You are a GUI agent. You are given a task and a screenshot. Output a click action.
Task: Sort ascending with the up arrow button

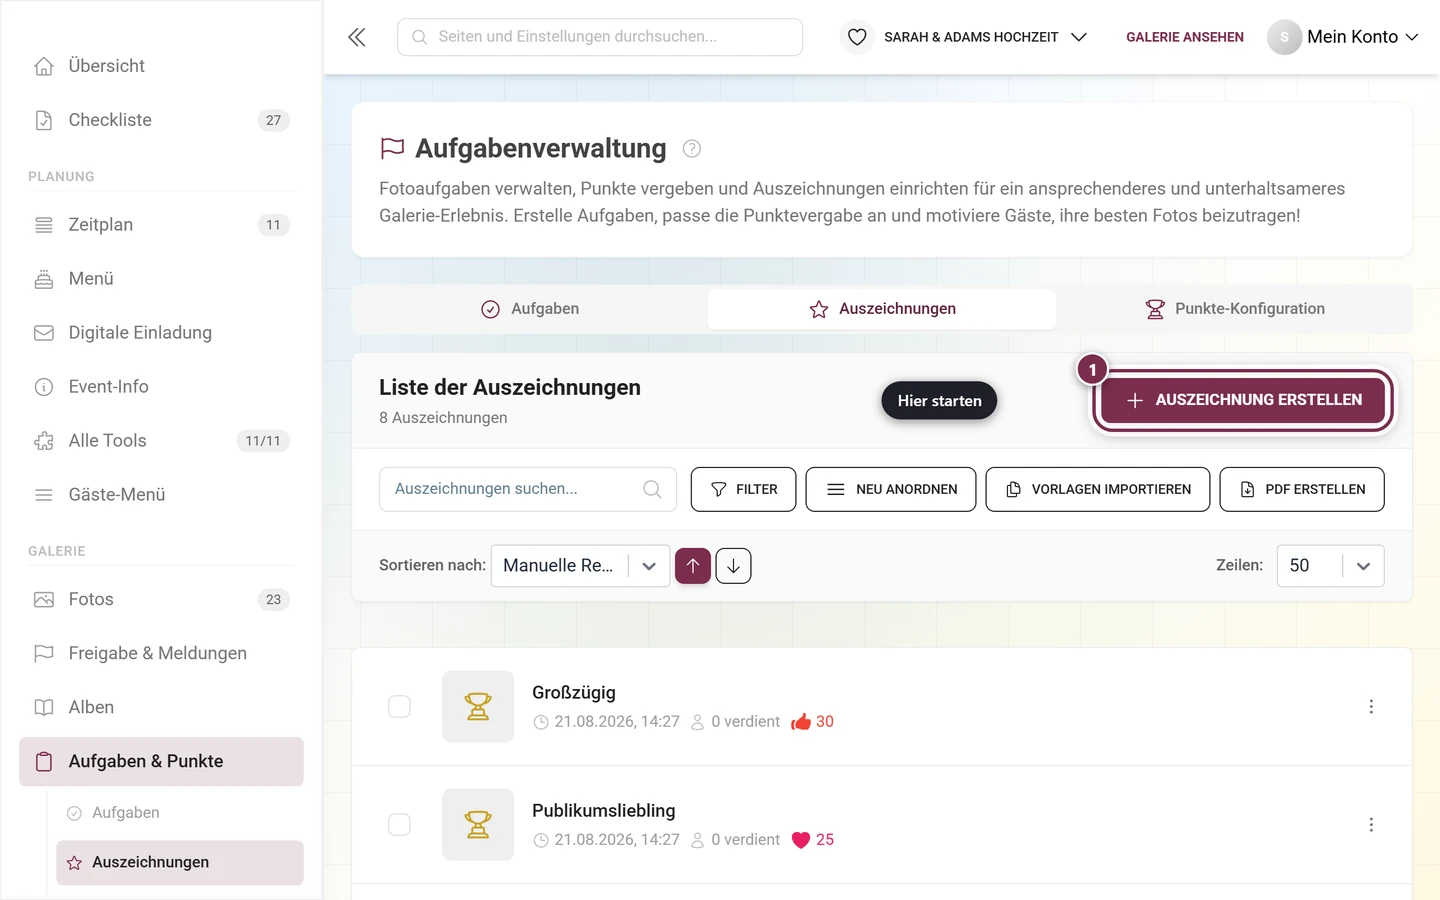click(x=693, y=566)
